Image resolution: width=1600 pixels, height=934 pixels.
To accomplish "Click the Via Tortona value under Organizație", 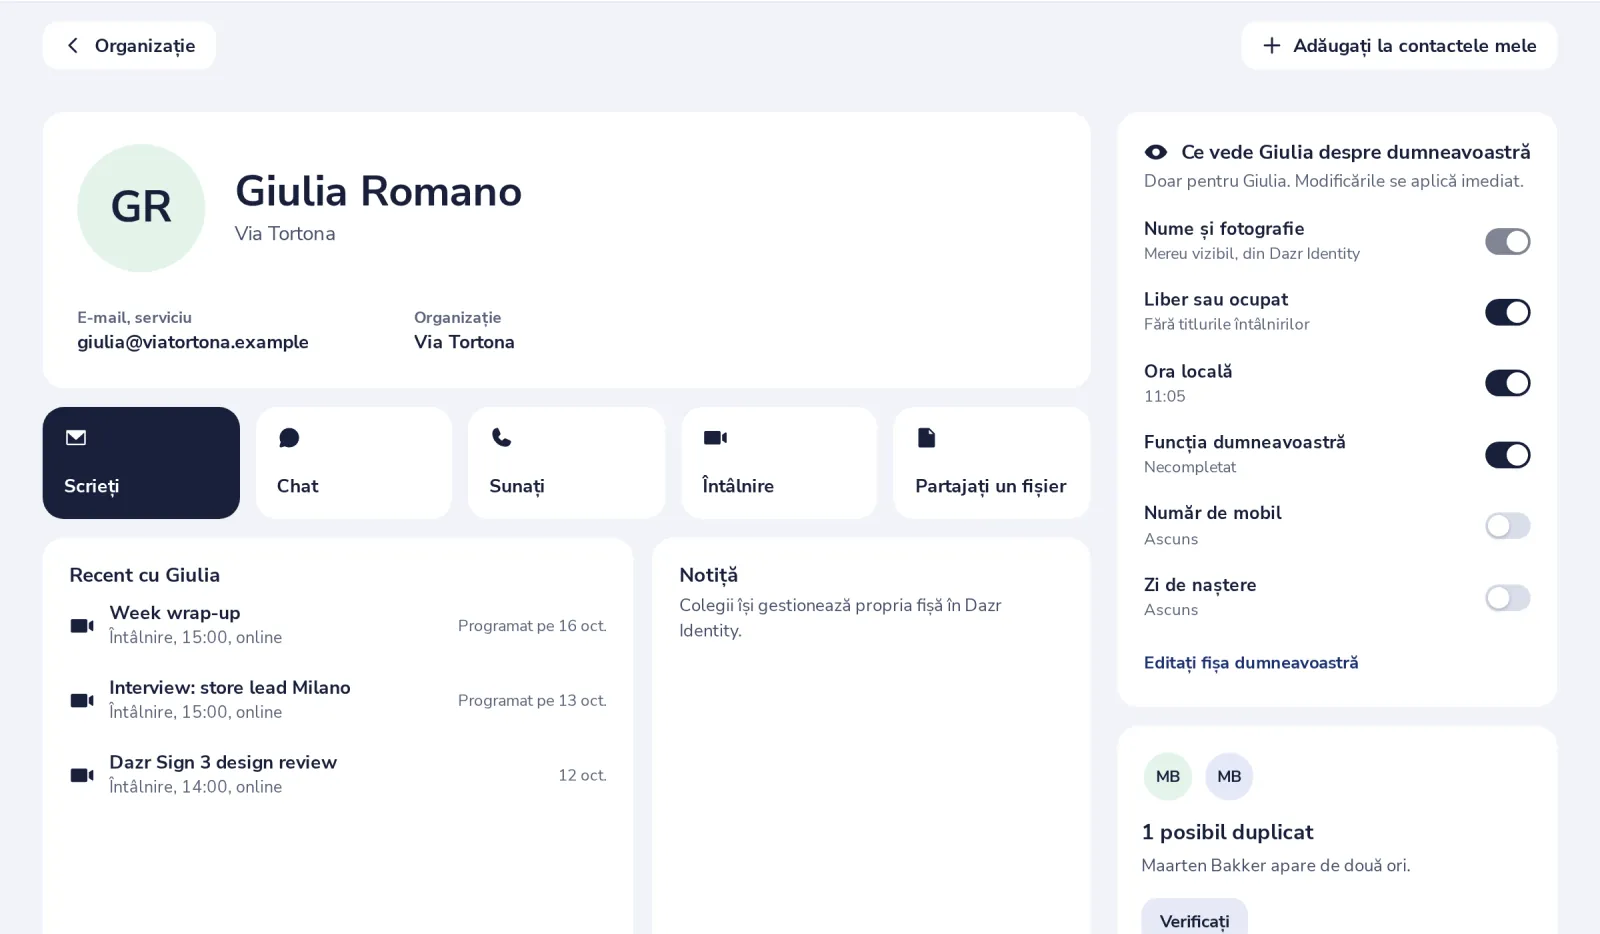I will (x=464, y=342).
